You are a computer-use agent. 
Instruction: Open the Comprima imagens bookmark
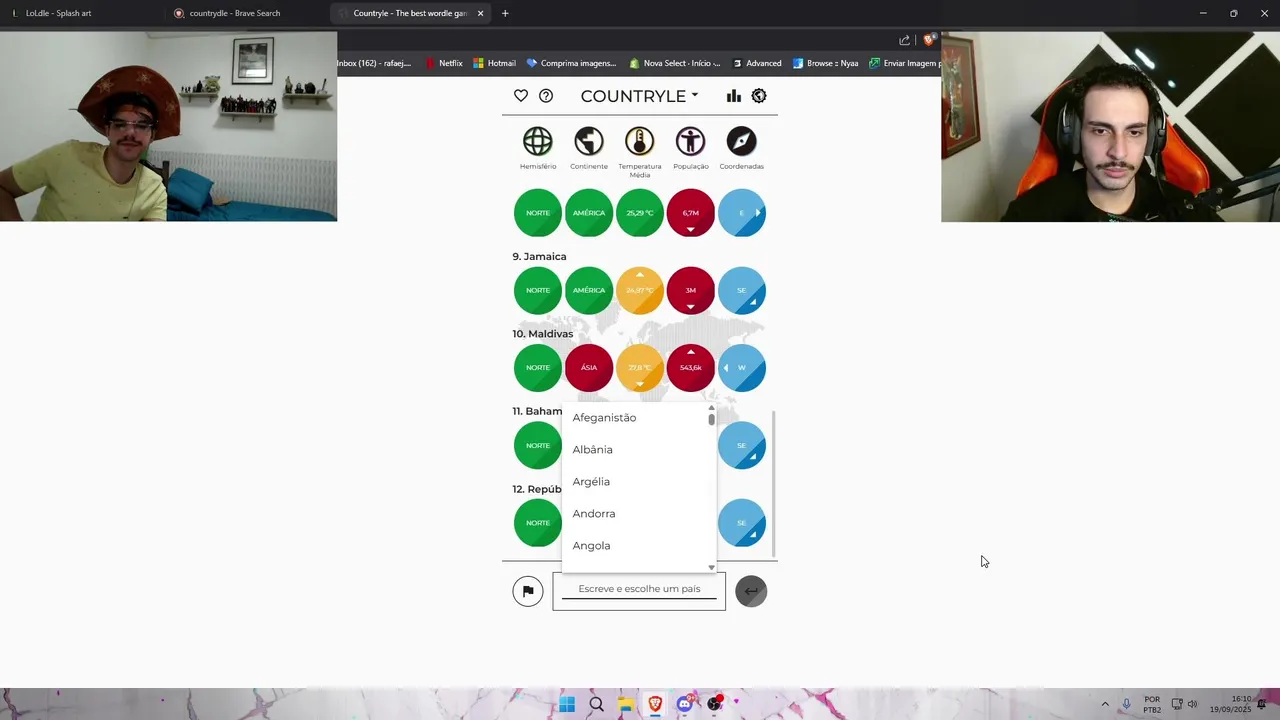coord(571,63)
